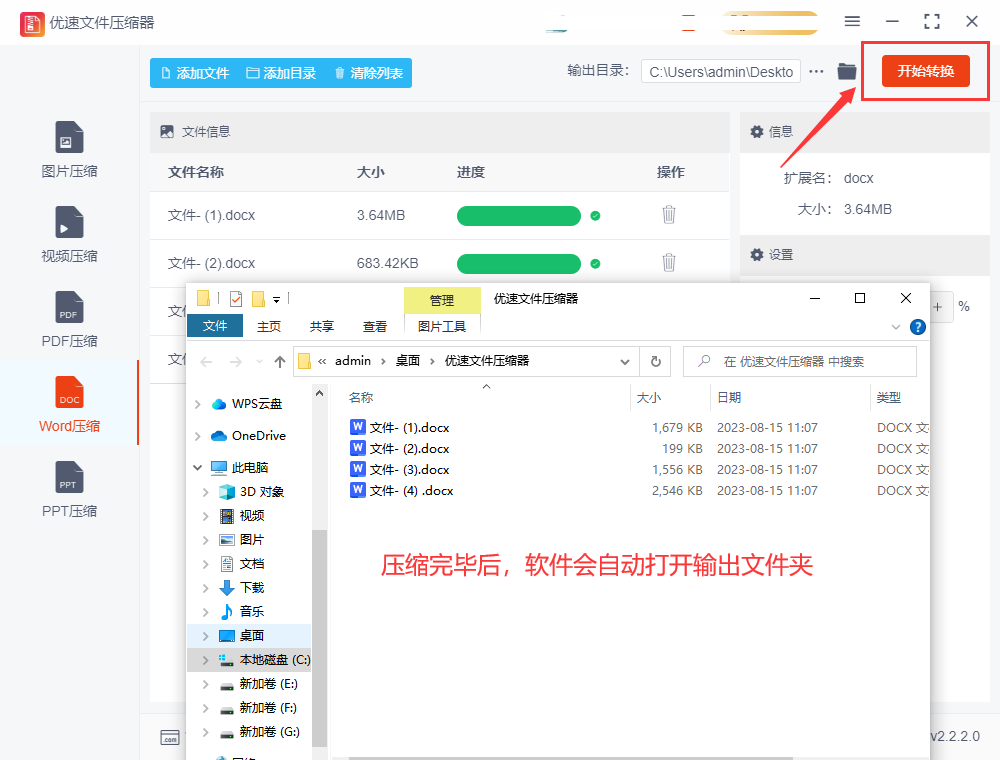Select 新加卷 (G:) drive
The height and width of the screenshot is (760, 1000).
(x=268, y=732)
